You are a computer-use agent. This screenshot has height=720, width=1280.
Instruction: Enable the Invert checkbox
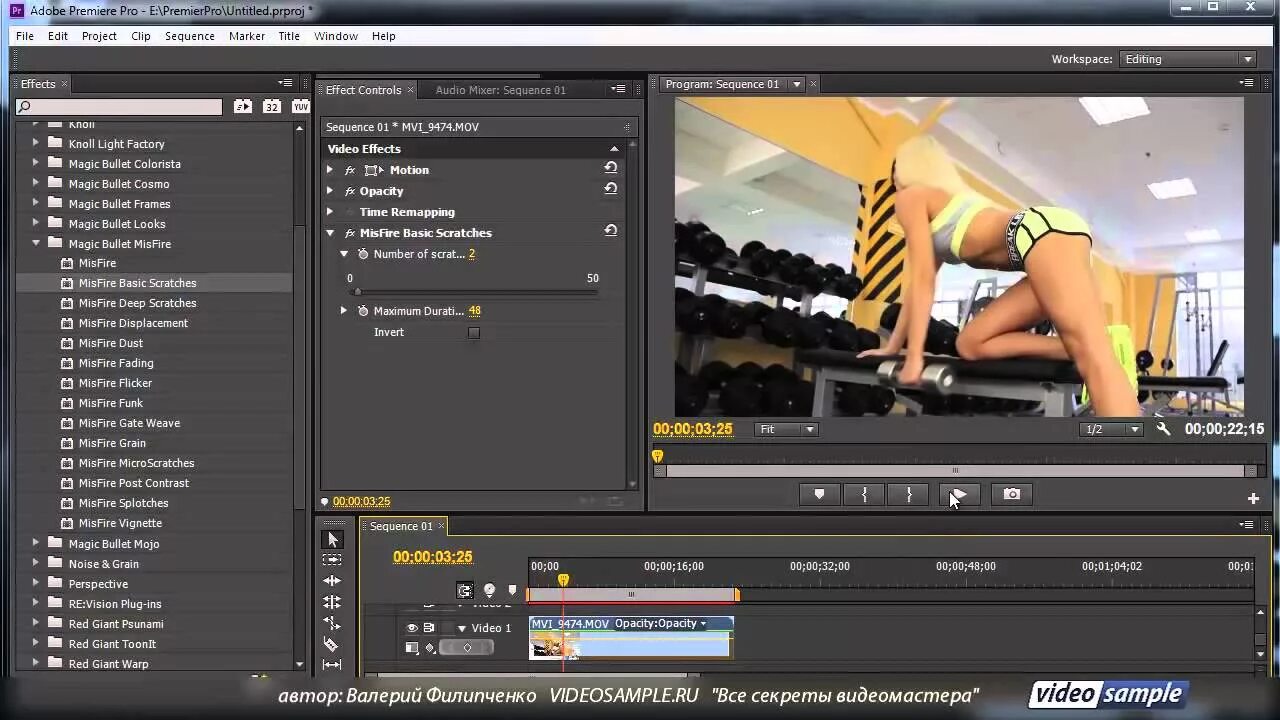click(474, 333)
